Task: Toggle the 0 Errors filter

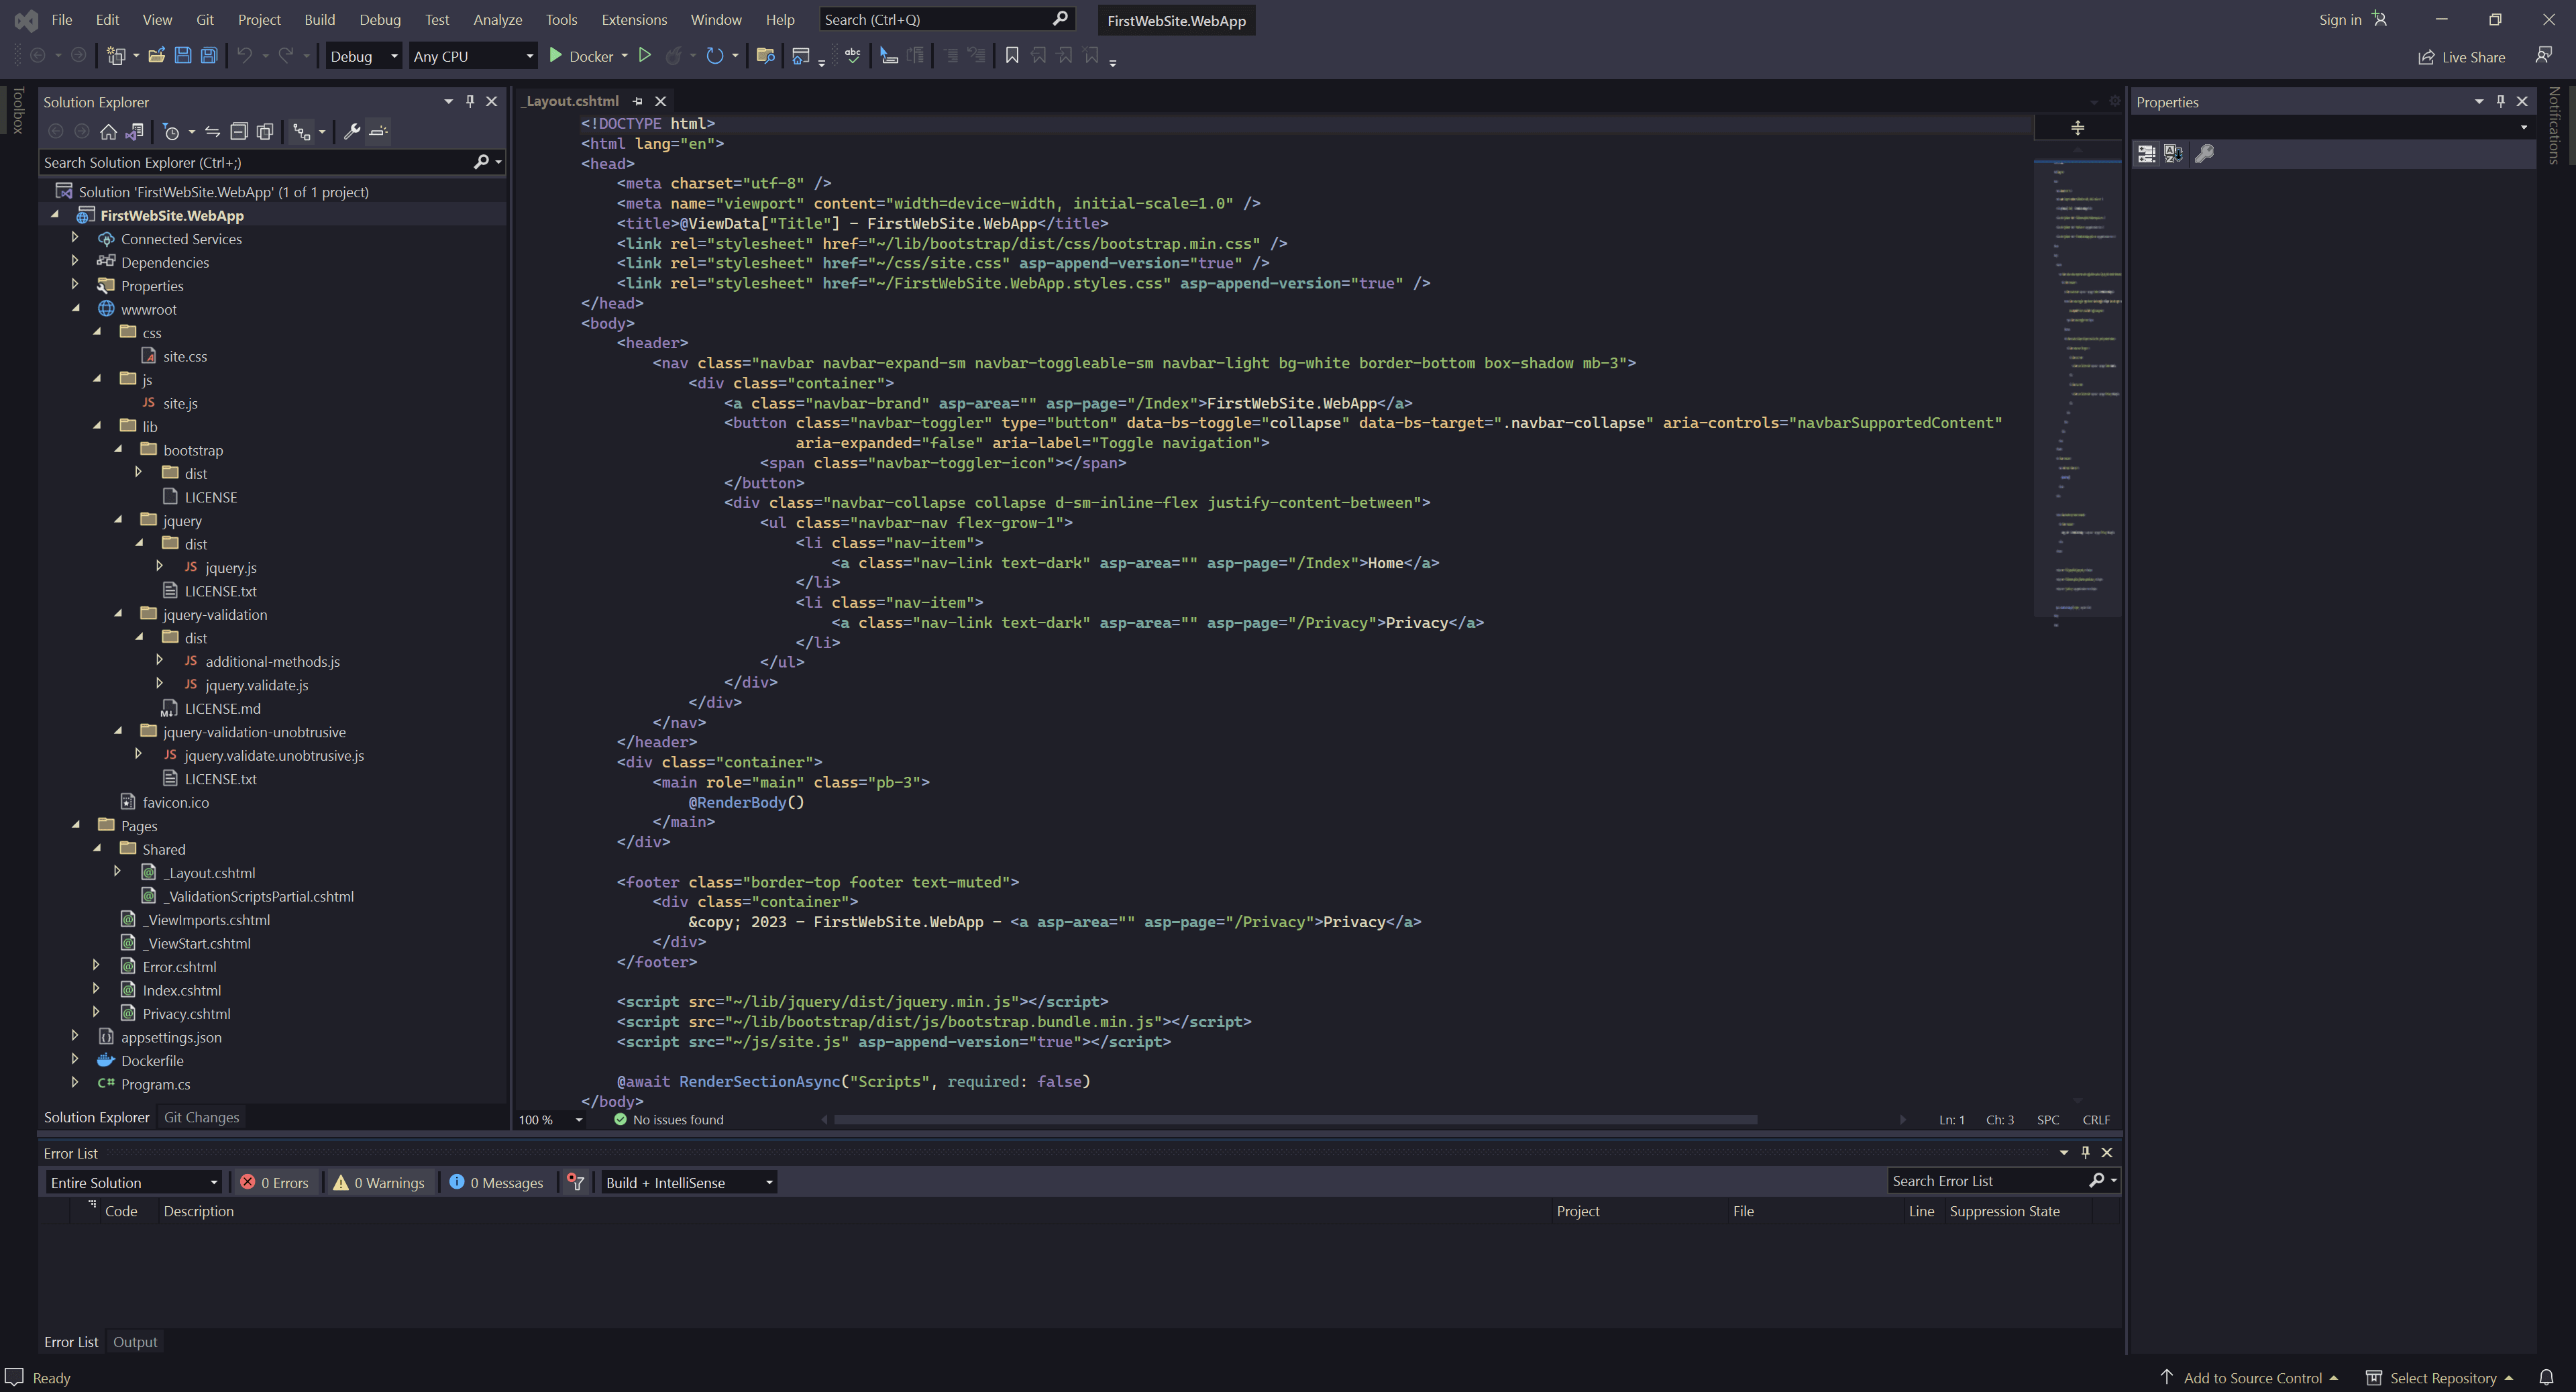Action: point(275,1182)
